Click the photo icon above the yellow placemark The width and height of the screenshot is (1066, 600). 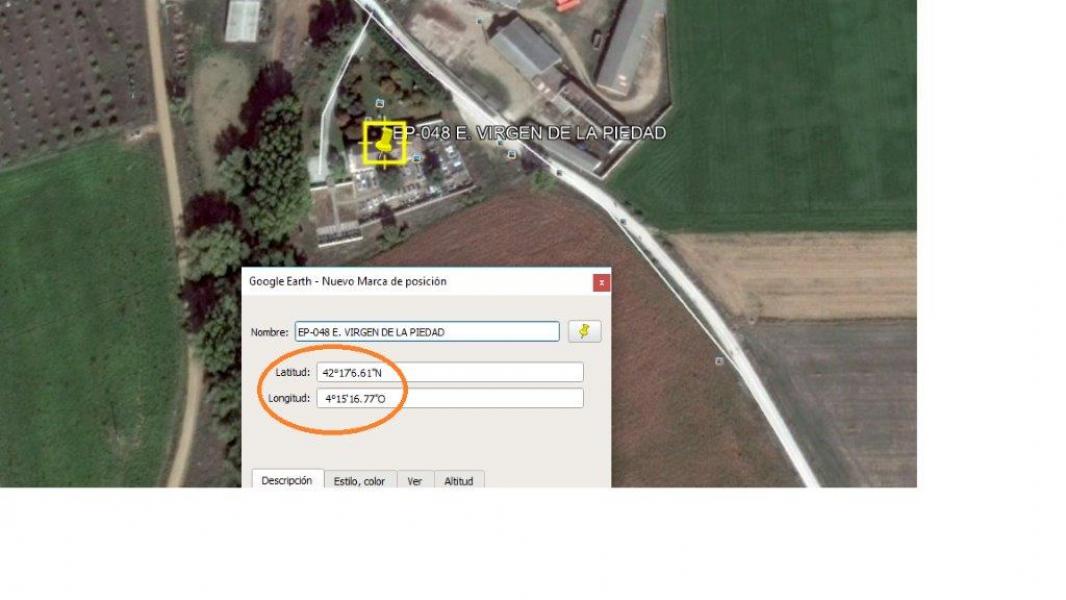coord(380,103)
